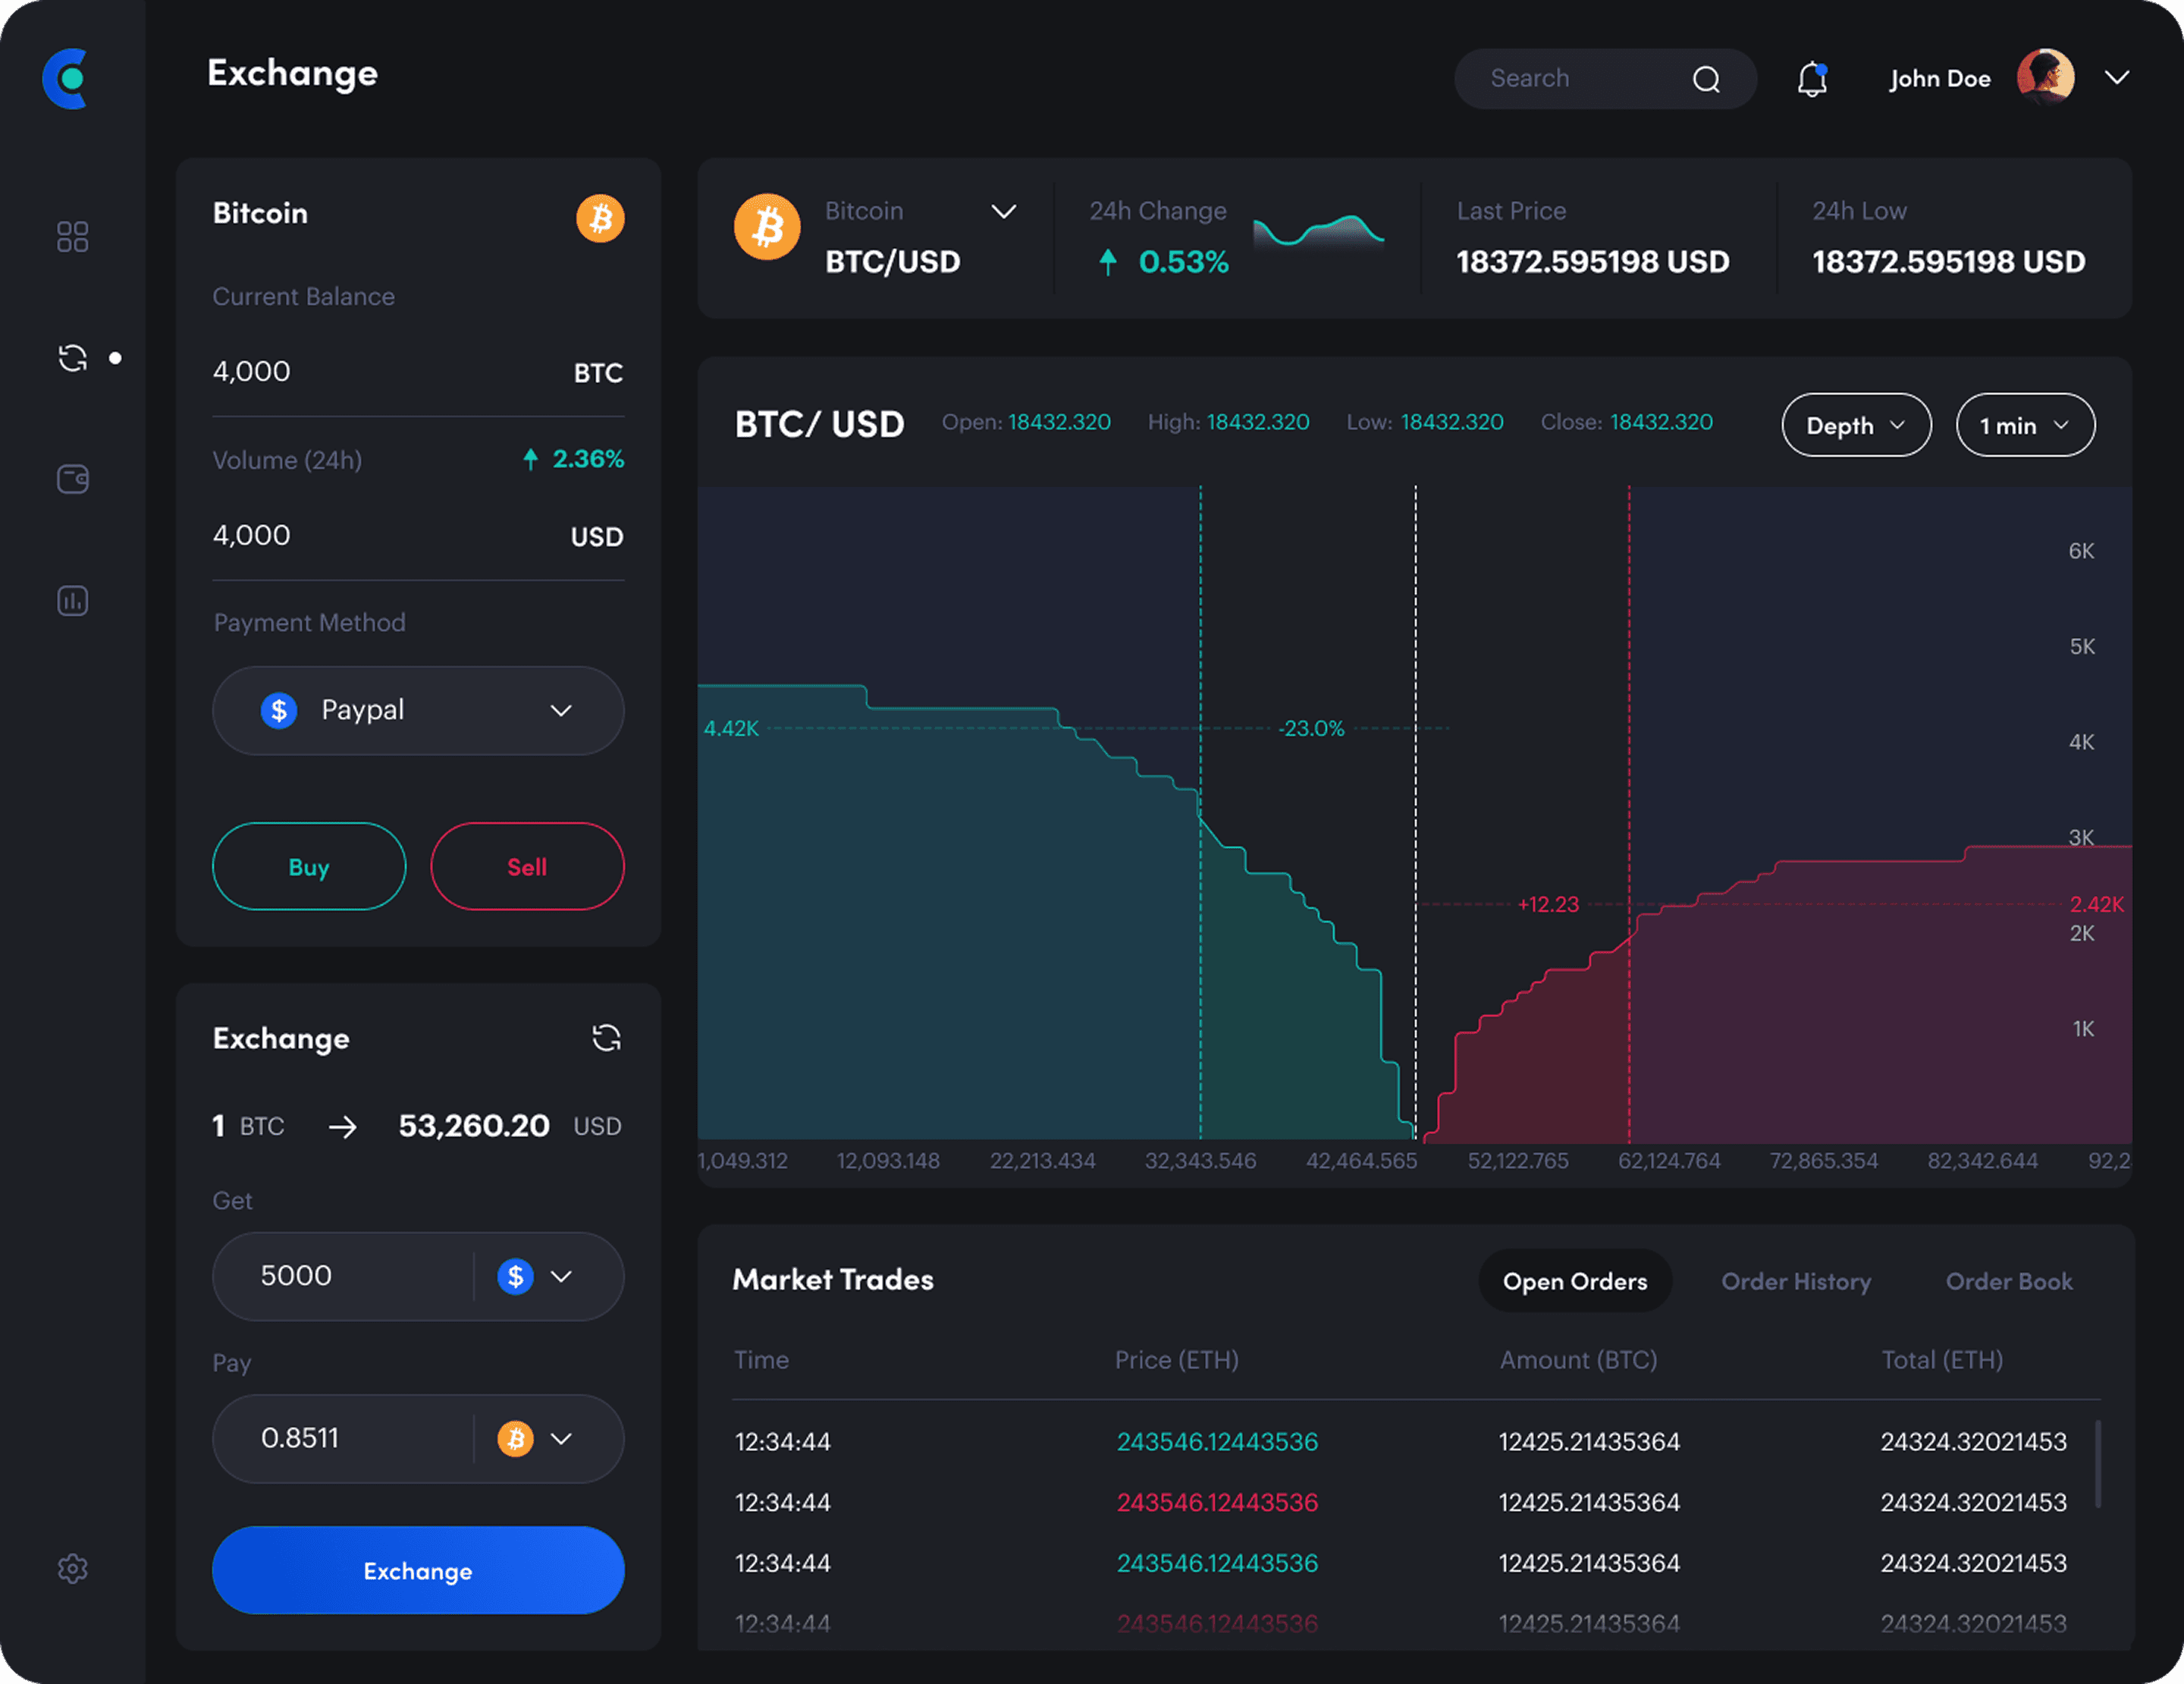Click the notification bell icon
Viewport: 2184px width, 1684px height.
pyautogui.click(x=1811, y=79)
